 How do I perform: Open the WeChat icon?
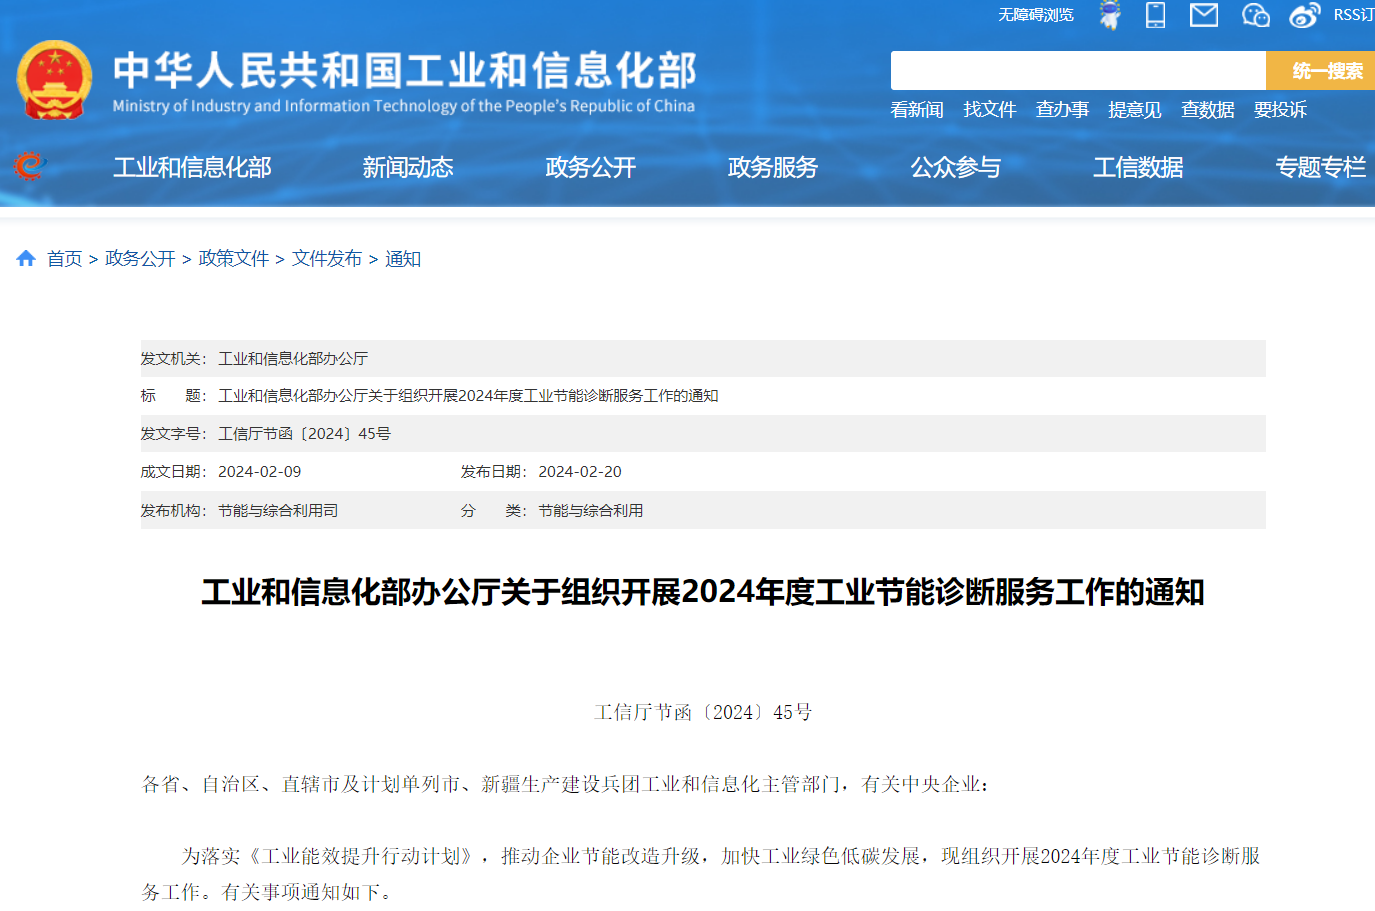[x=1255, y=15]
